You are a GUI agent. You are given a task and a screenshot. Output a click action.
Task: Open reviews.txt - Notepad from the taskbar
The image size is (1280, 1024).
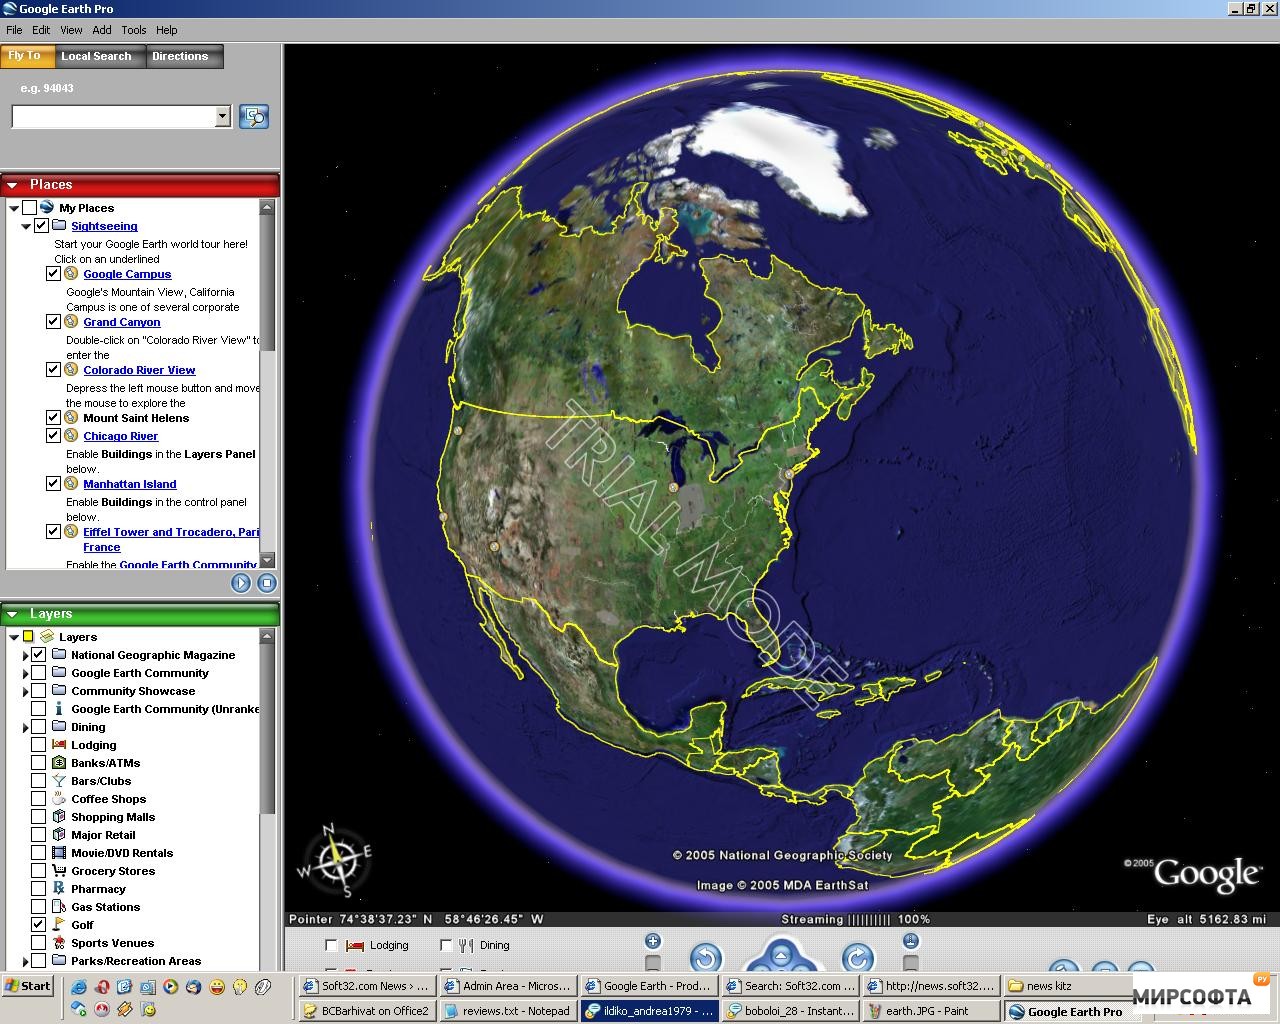point(508,1011)
